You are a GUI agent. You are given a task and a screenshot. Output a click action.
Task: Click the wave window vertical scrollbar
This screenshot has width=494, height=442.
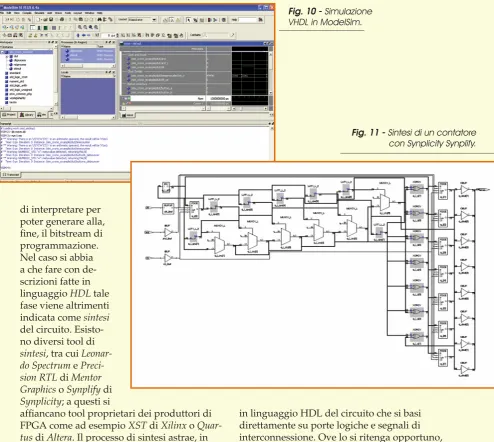[x=271, y=73]
